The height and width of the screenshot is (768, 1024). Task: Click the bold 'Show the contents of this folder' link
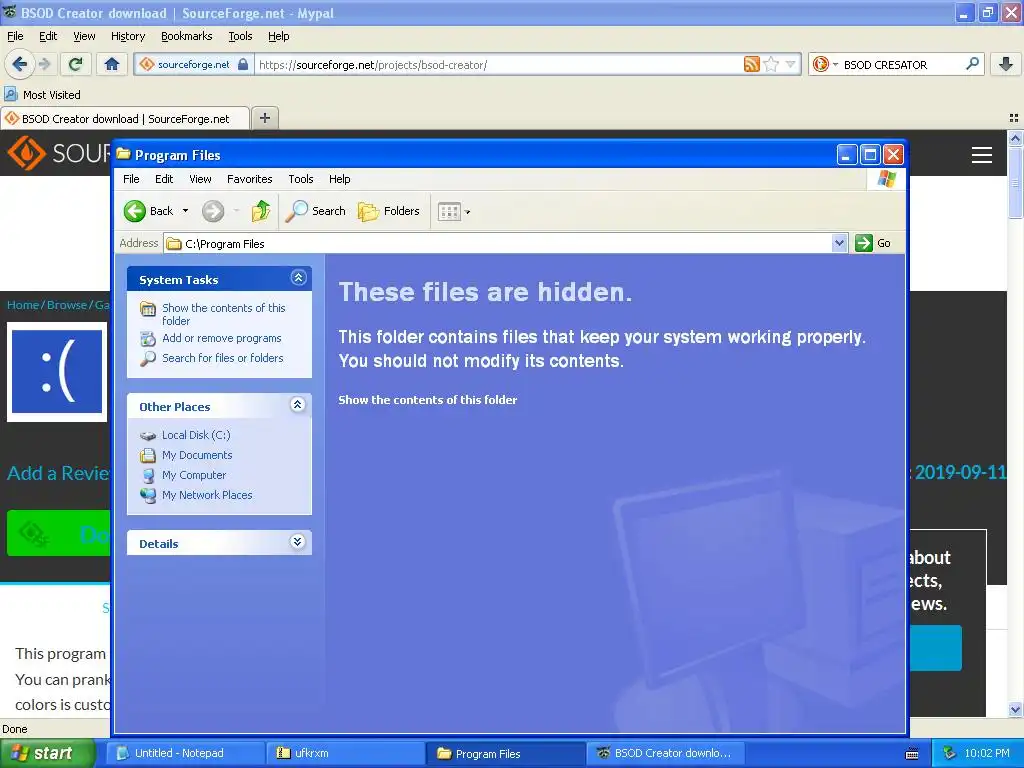428,400
